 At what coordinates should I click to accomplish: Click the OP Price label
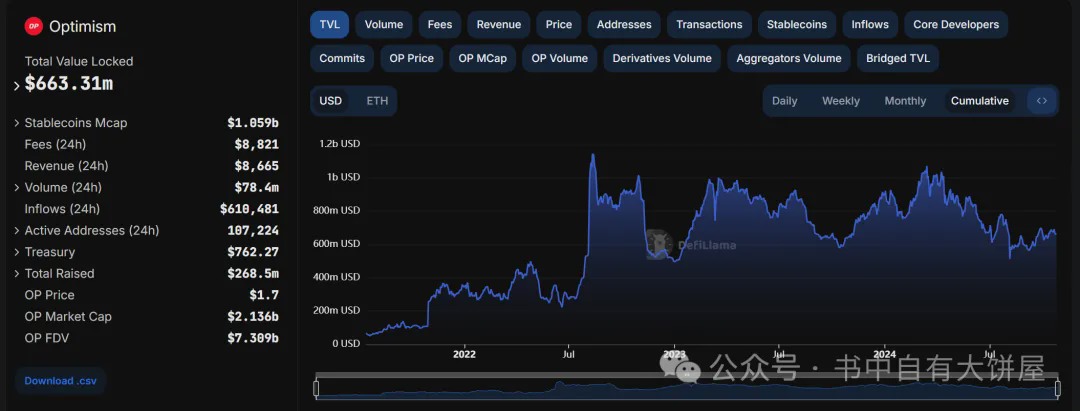pyautogui.click(x=50, y=295)
